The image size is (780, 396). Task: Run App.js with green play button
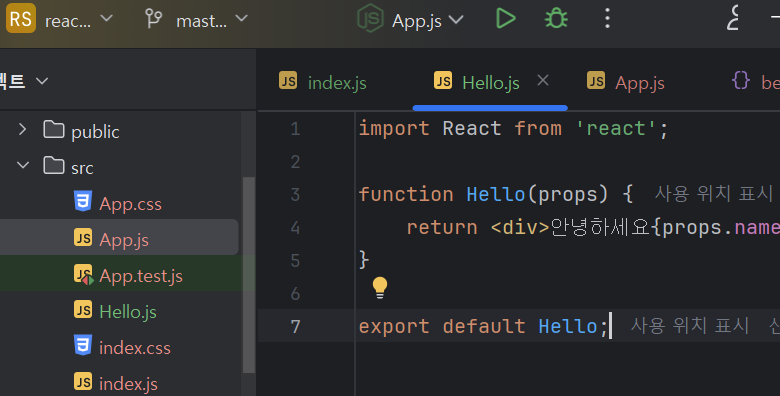[x=505, y=19]
